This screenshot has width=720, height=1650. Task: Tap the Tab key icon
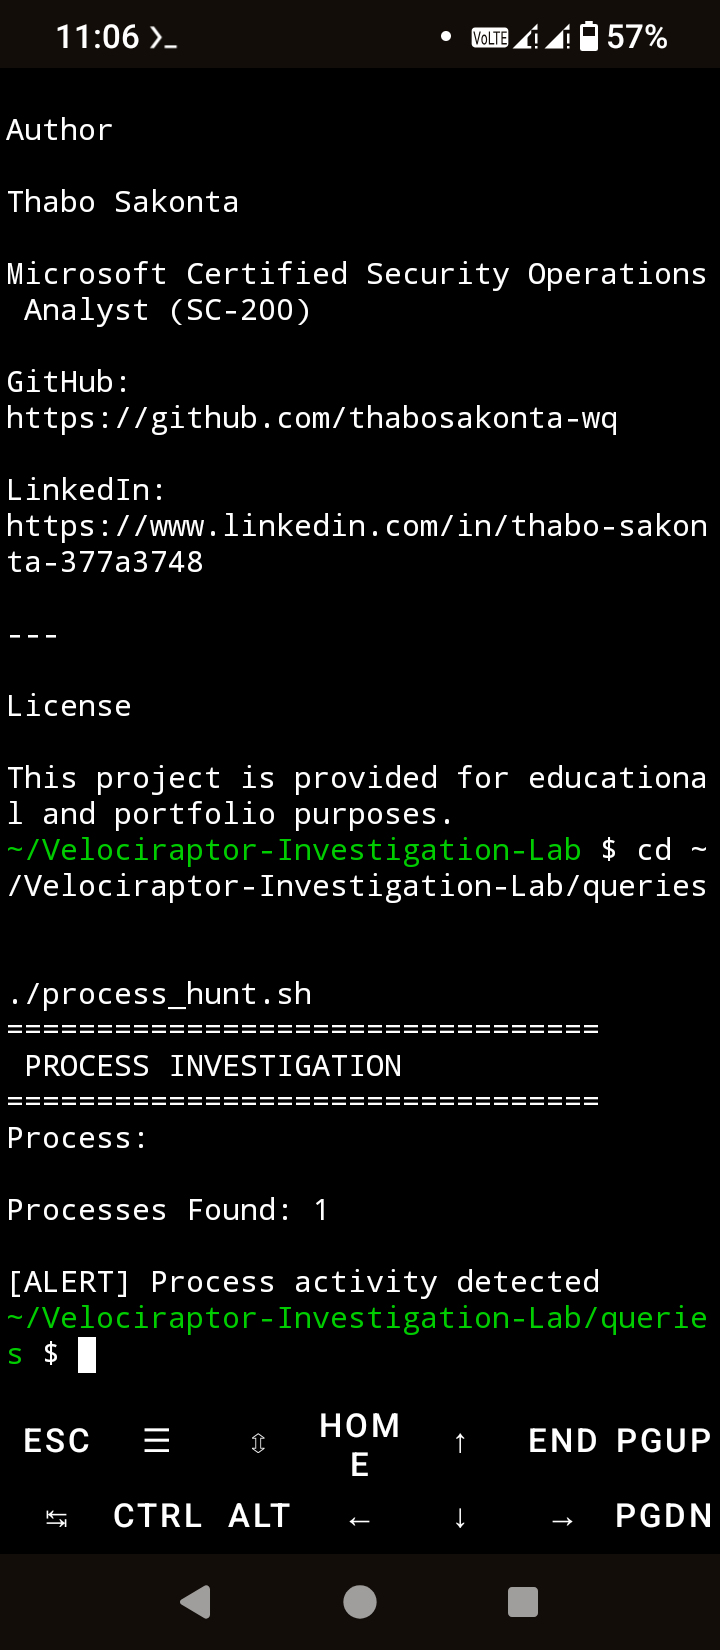57,1519
